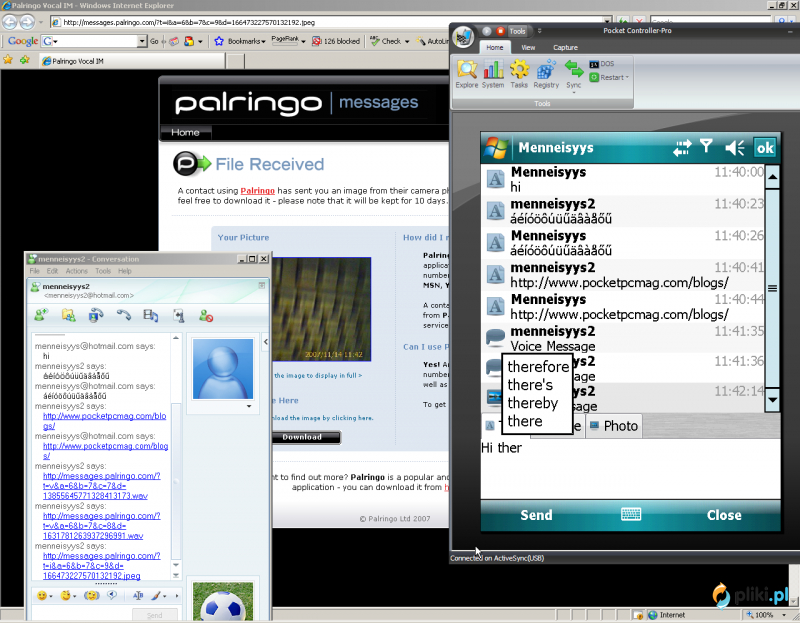Switch to Home ribbon tab
Image resolution: width=800 pixels, height=623 pixels.
click(494, 47)
